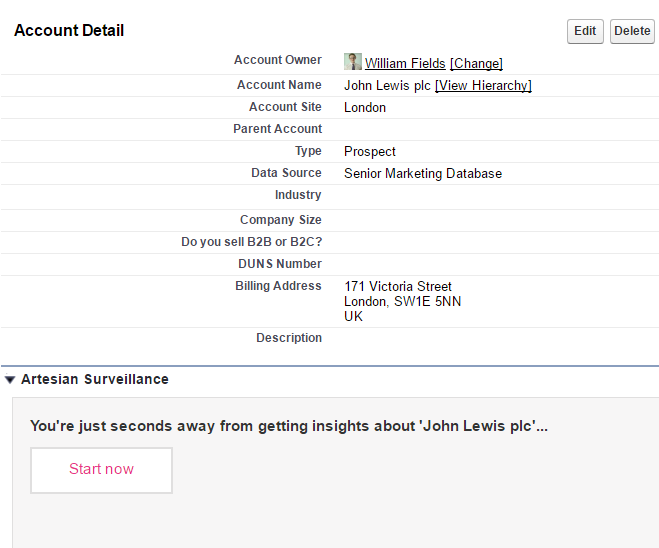Select the Account Detail heading
Viewport: 659px width, 548px height.
[69, 31]
